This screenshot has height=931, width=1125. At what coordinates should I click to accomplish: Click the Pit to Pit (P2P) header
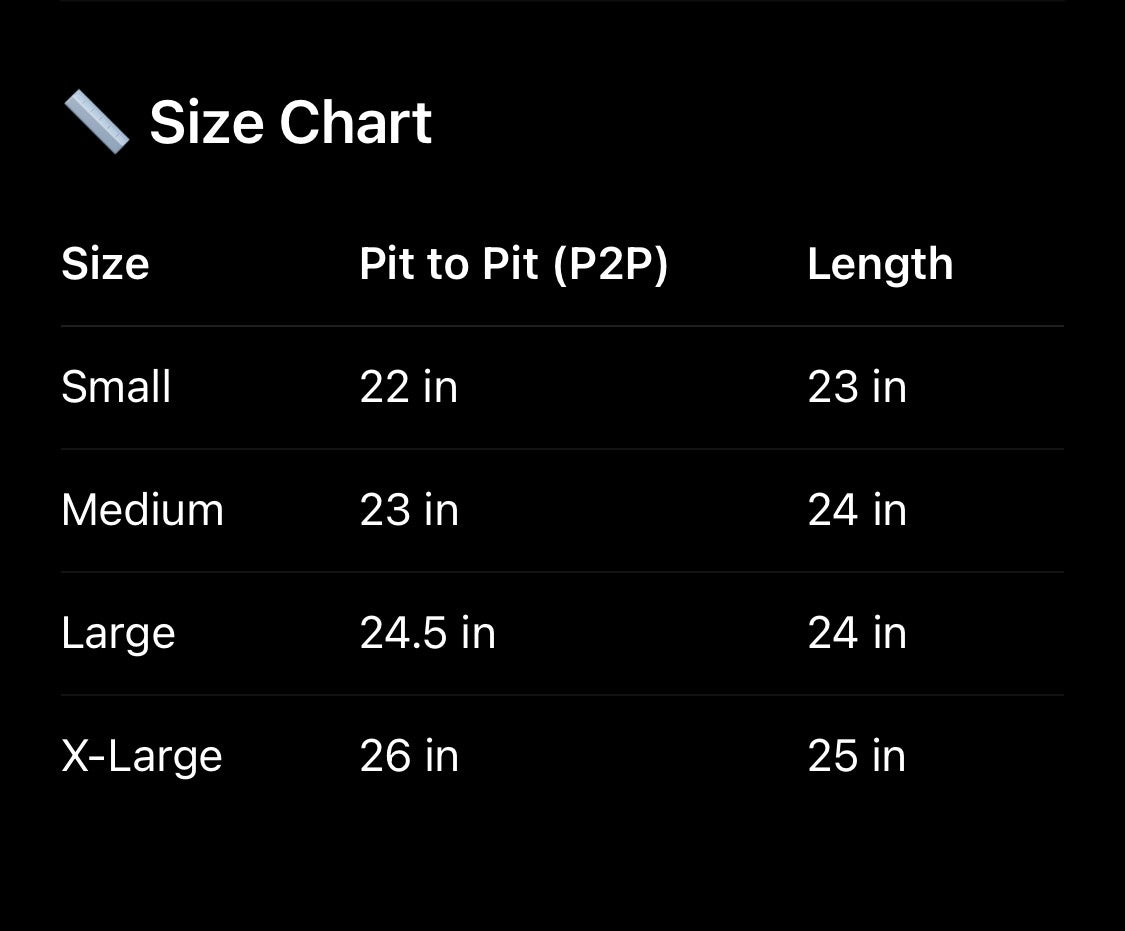point(513,264)
